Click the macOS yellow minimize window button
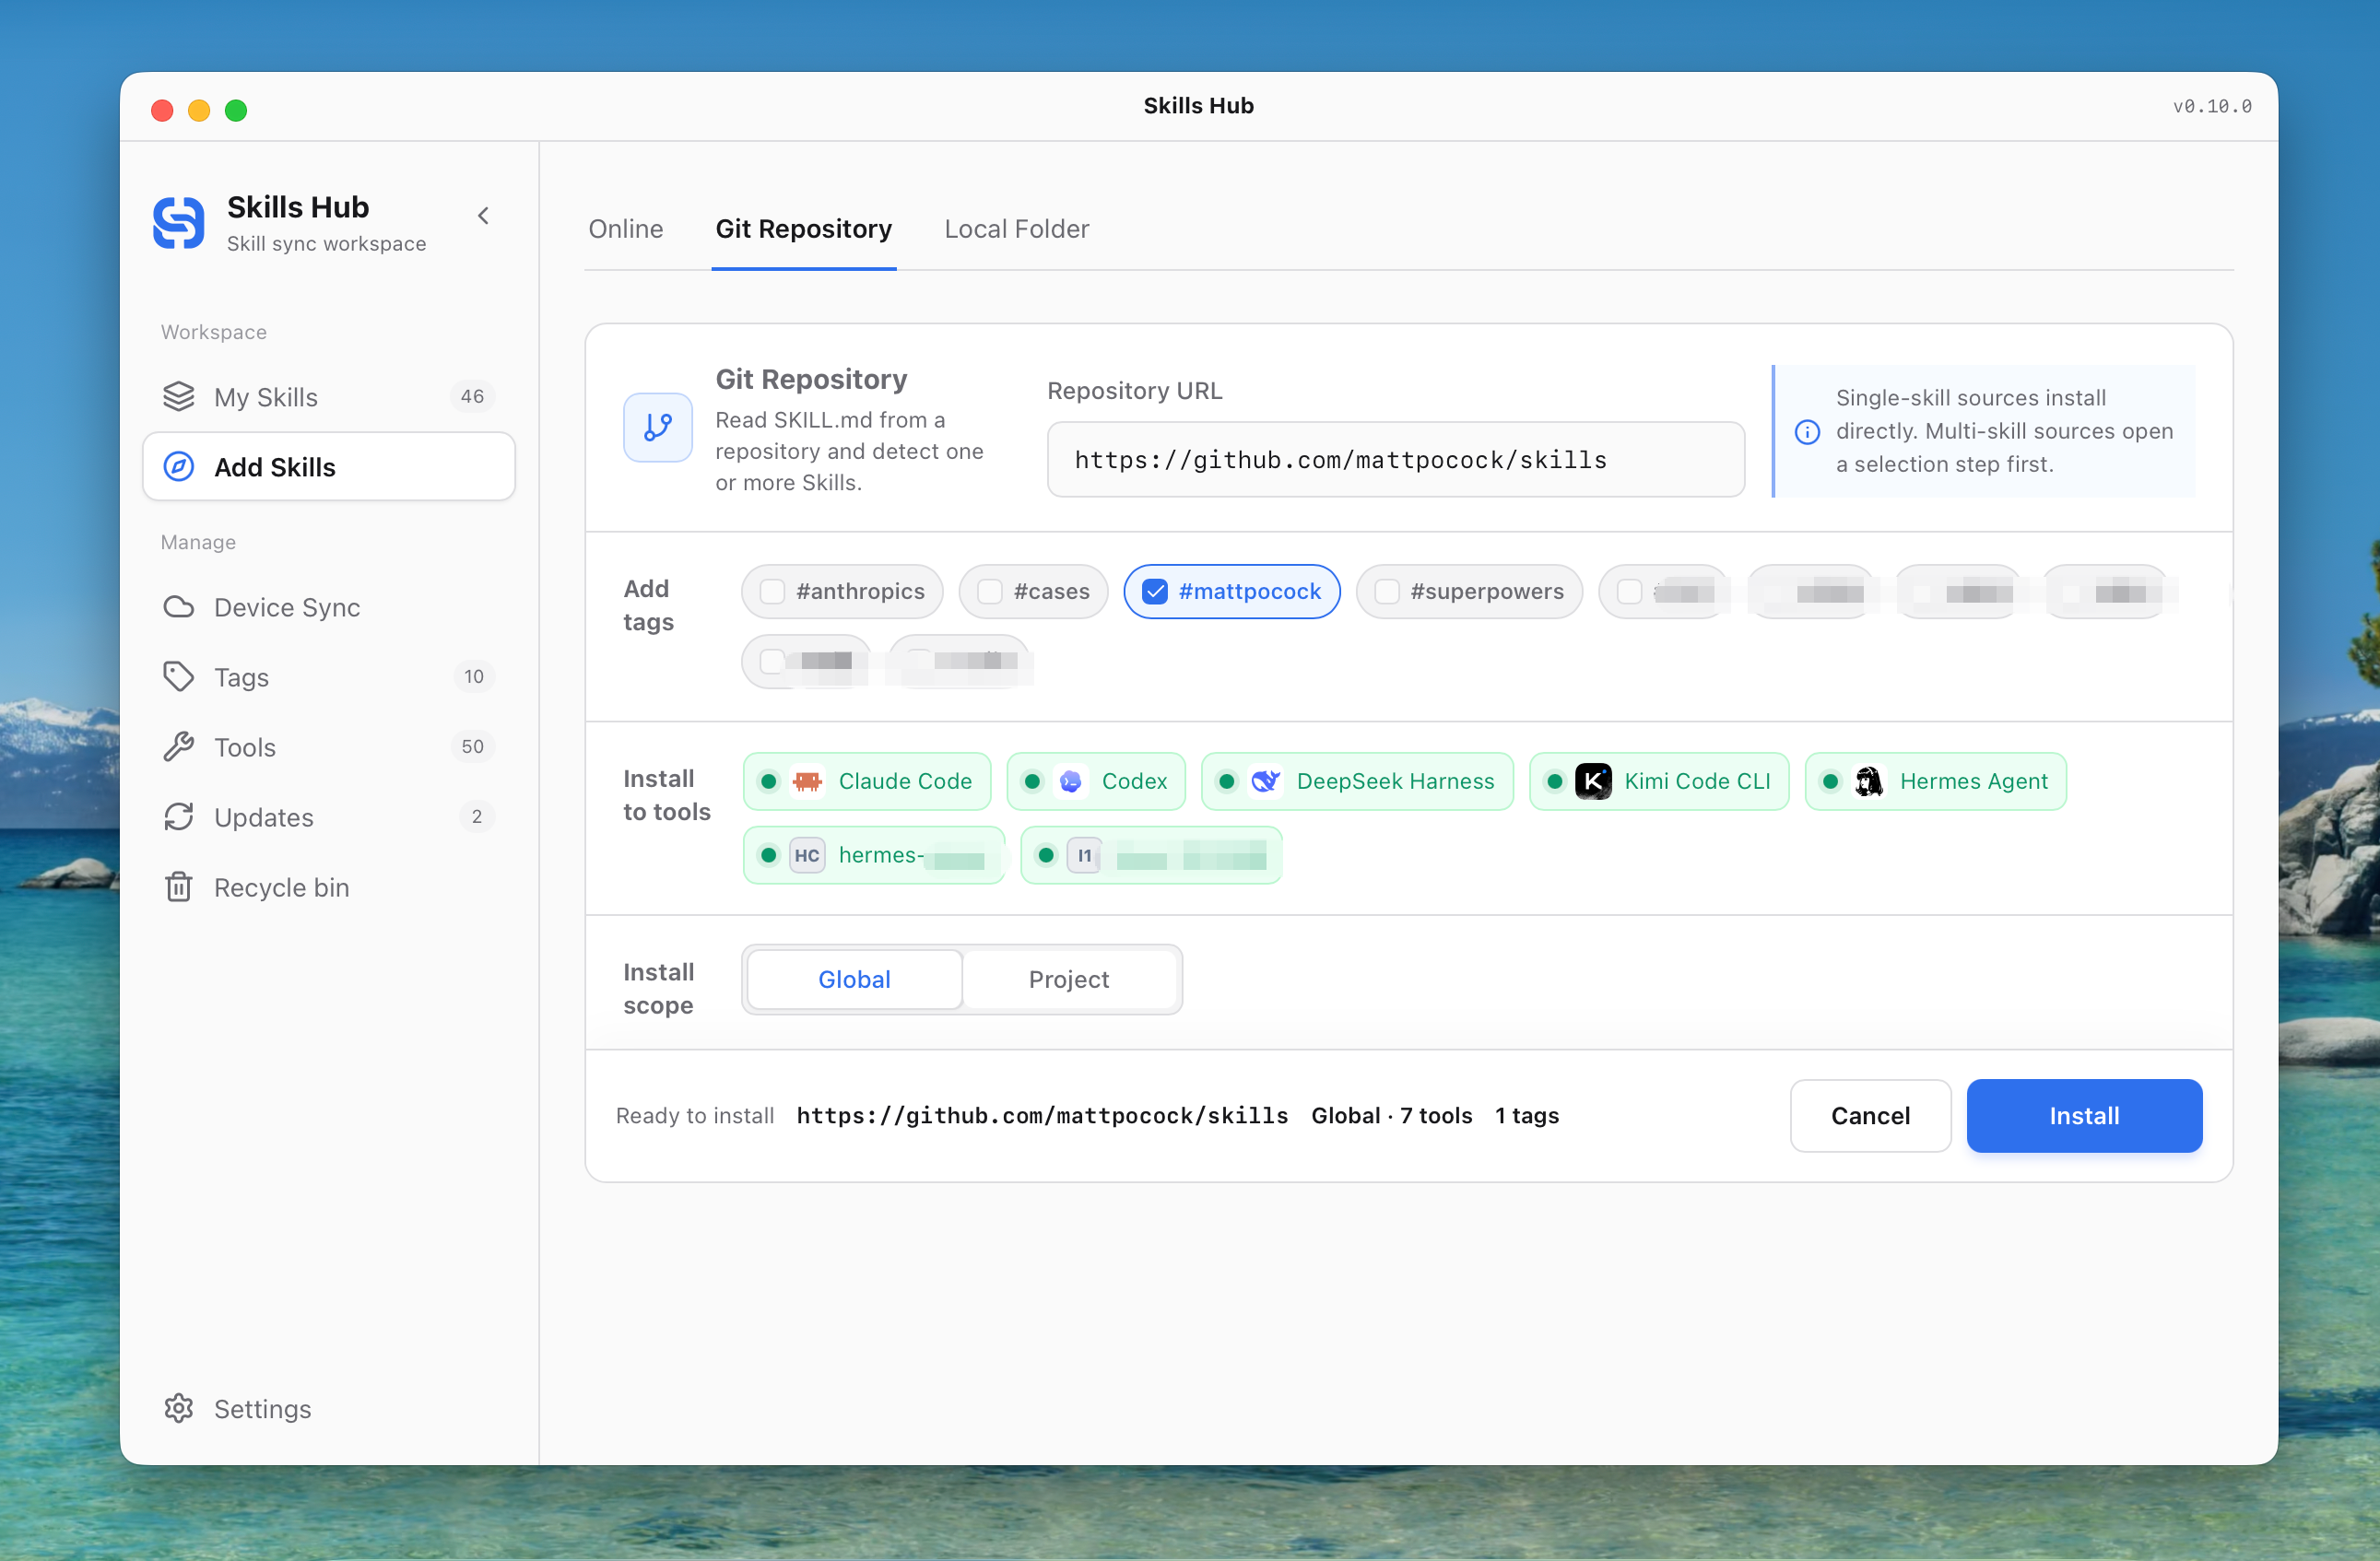The height and width of the screenshot is (1561, 2380). (199, 110)
